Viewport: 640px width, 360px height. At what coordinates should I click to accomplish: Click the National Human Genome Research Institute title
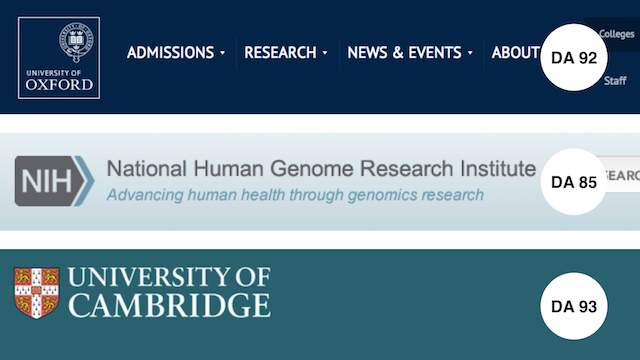pos(321,169)
